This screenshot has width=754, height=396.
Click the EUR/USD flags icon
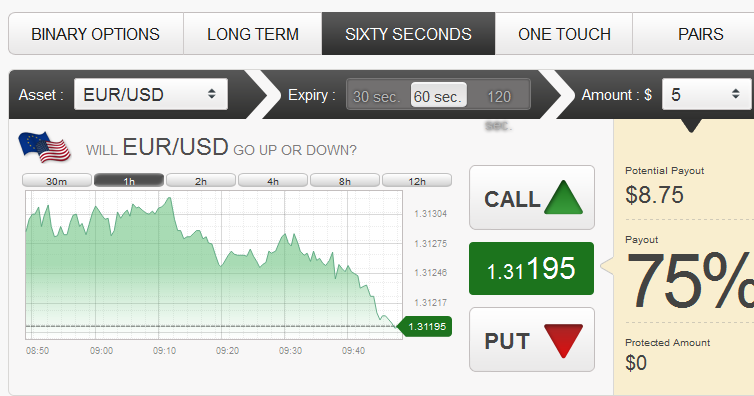click(44, 147)
